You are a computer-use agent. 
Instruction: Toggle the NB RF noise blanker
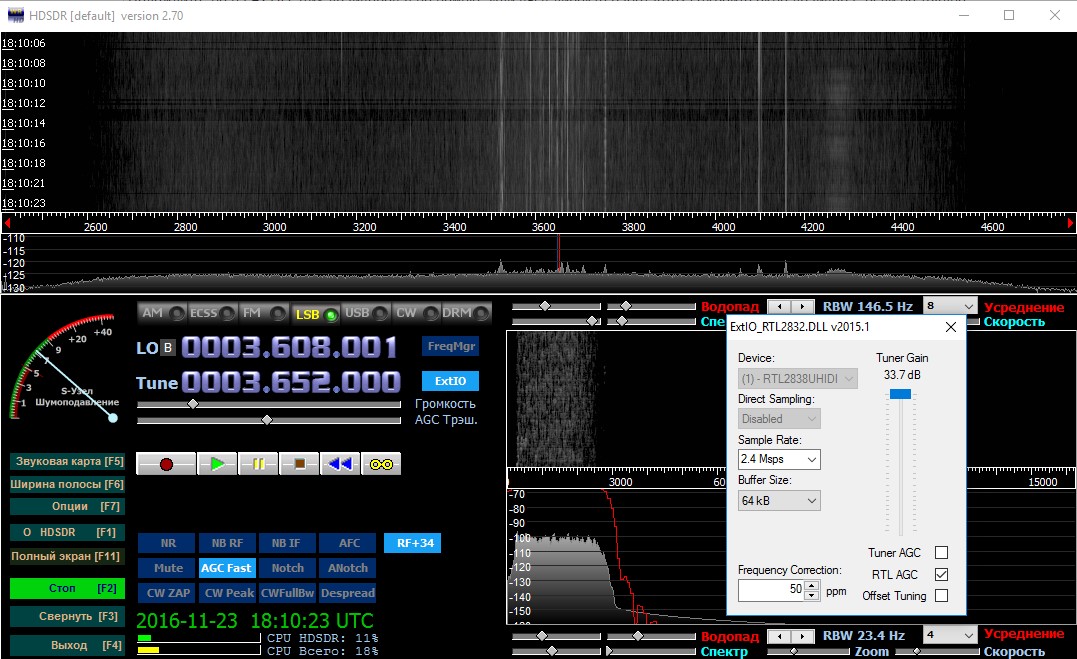coord(227,543)
